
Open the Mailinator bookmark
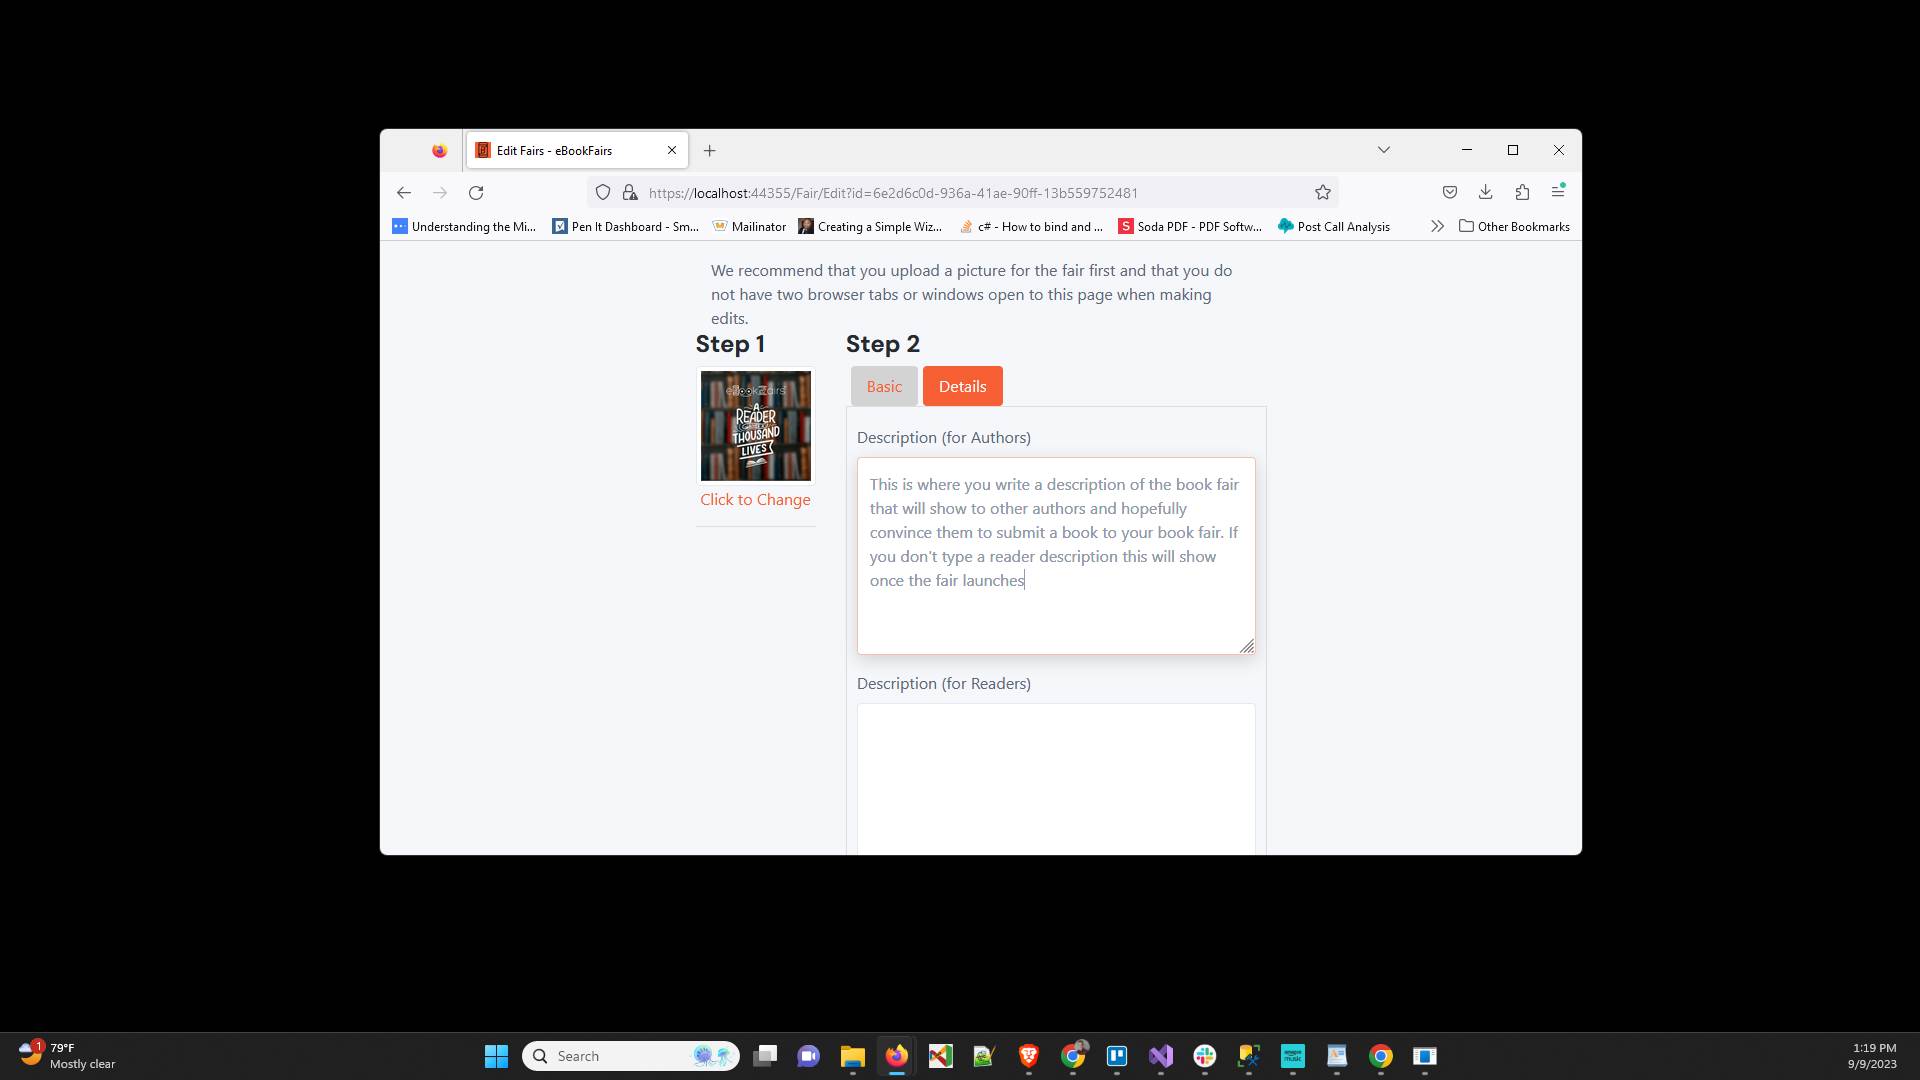(x=749, y=226)
